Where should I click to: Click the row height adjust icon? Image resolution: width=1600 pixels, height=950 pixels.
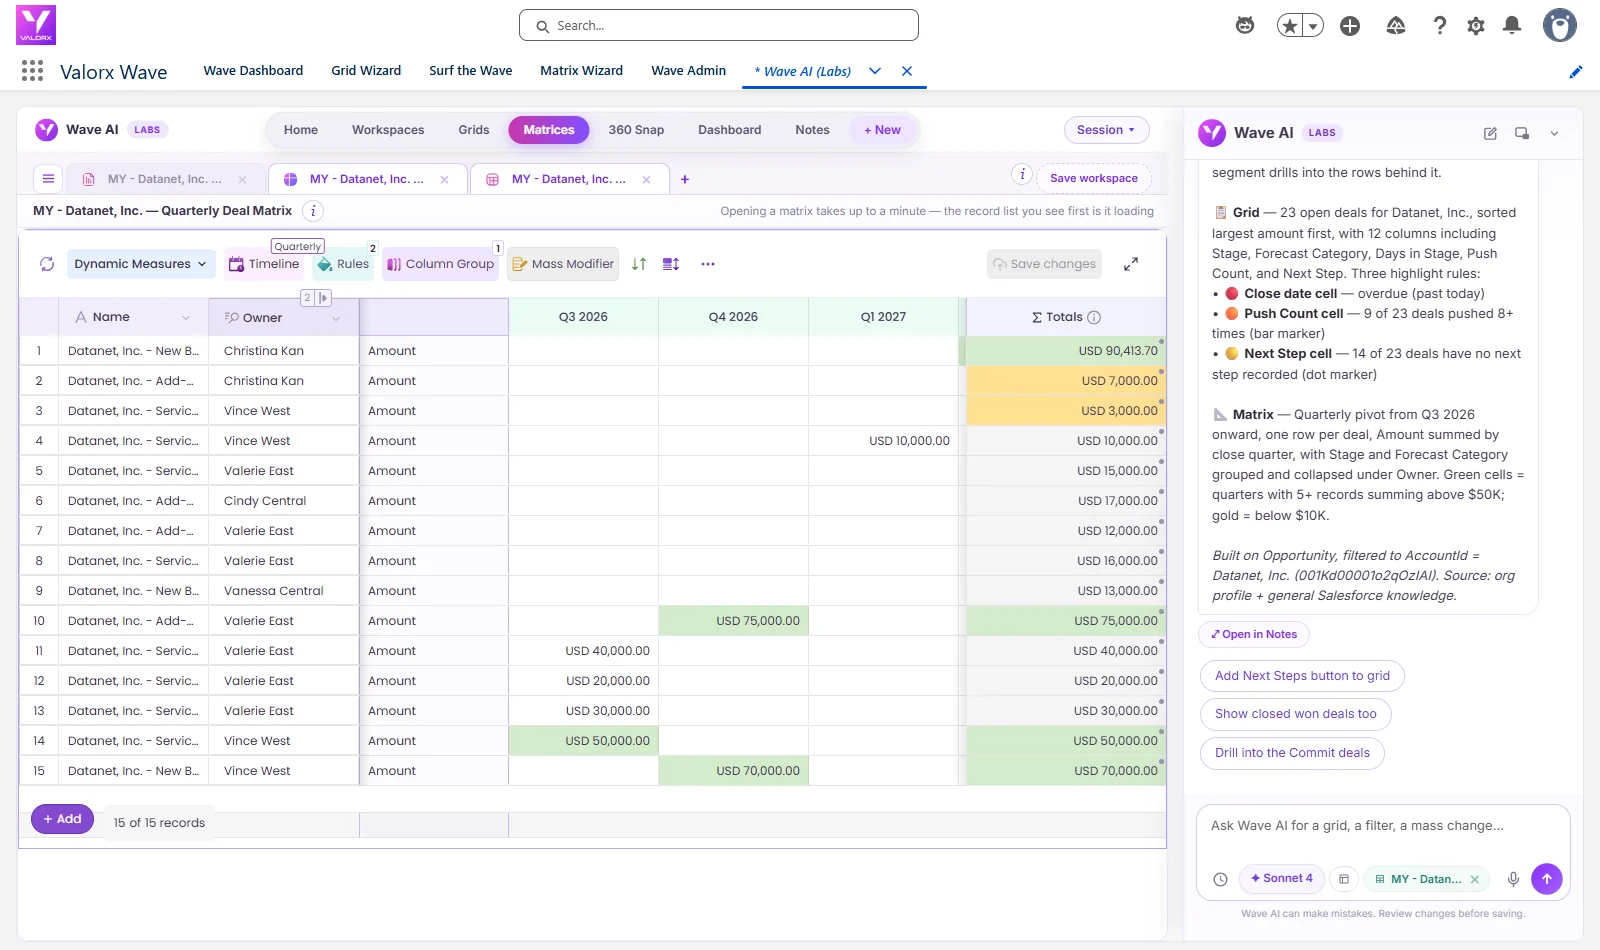click(671, 264)
